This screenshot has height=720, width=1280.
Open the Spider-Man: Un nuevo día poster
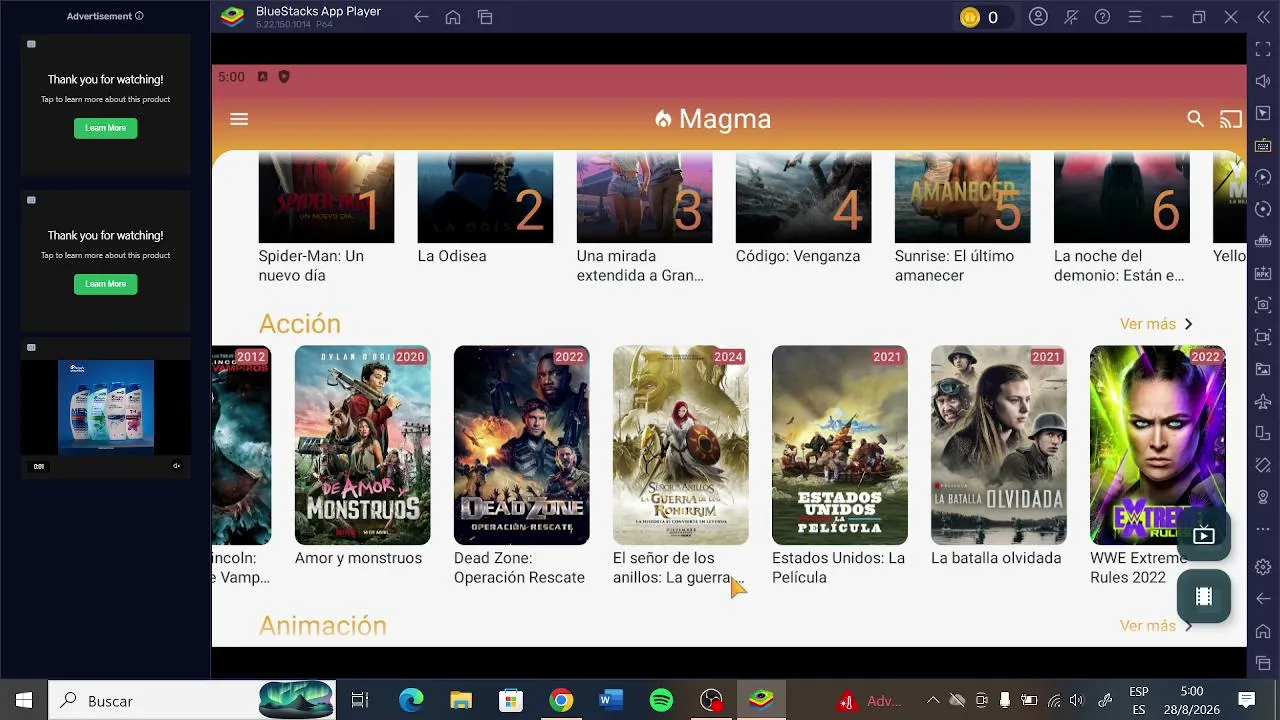(x=326, y=198)
